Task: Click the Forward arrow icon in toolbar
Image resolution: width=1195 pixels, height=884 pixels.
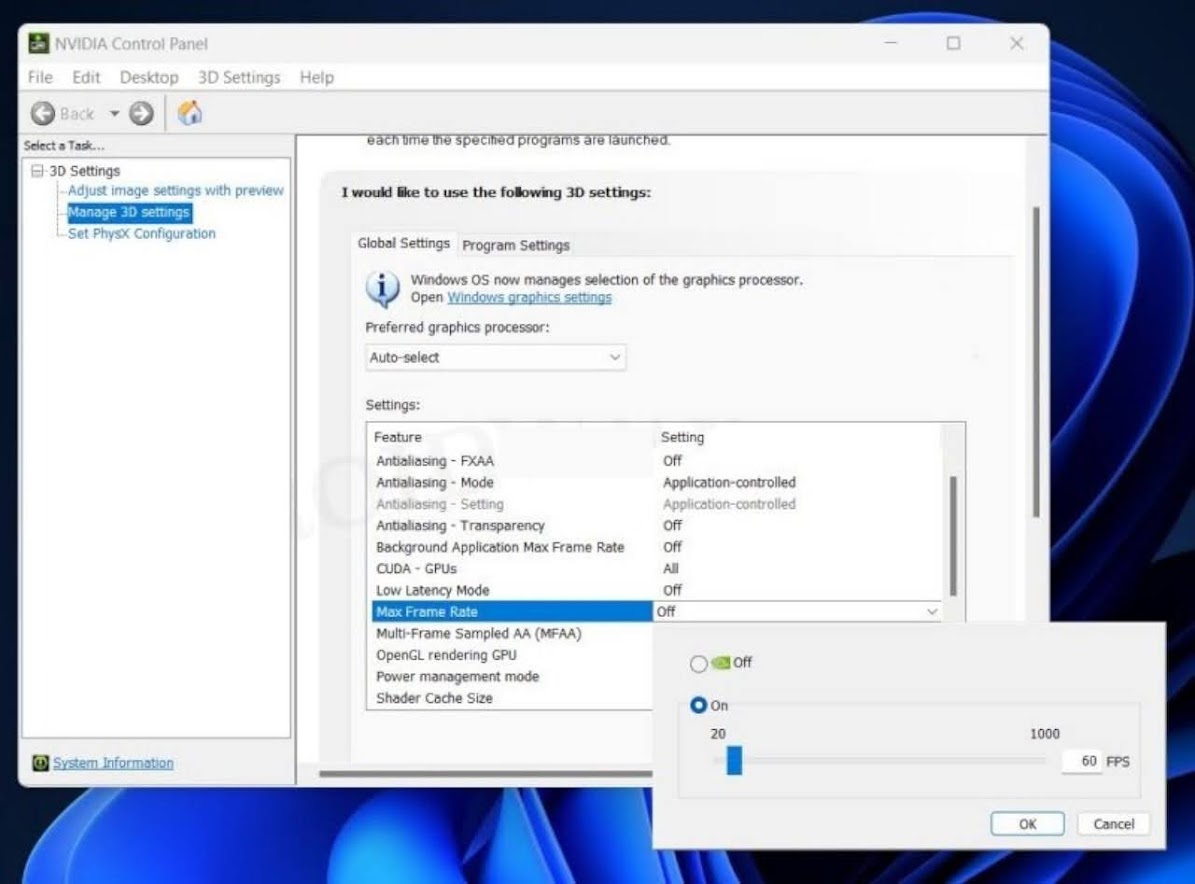Action: [x=141, y=114]
